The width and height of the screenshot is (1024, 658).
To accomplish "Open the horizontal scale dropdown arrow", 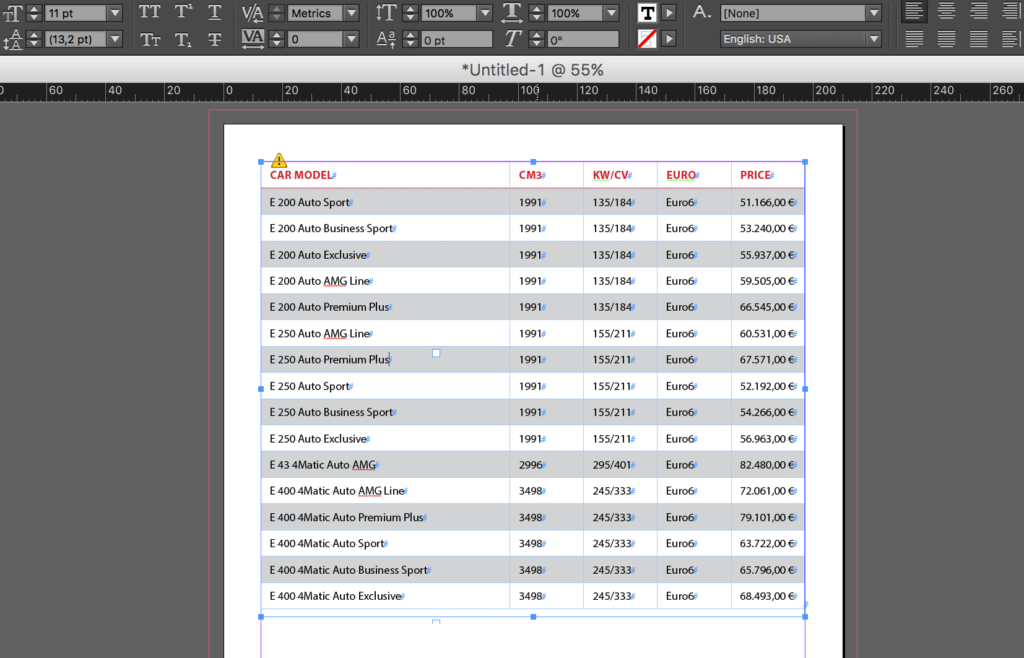I will [x=611, y=13].
